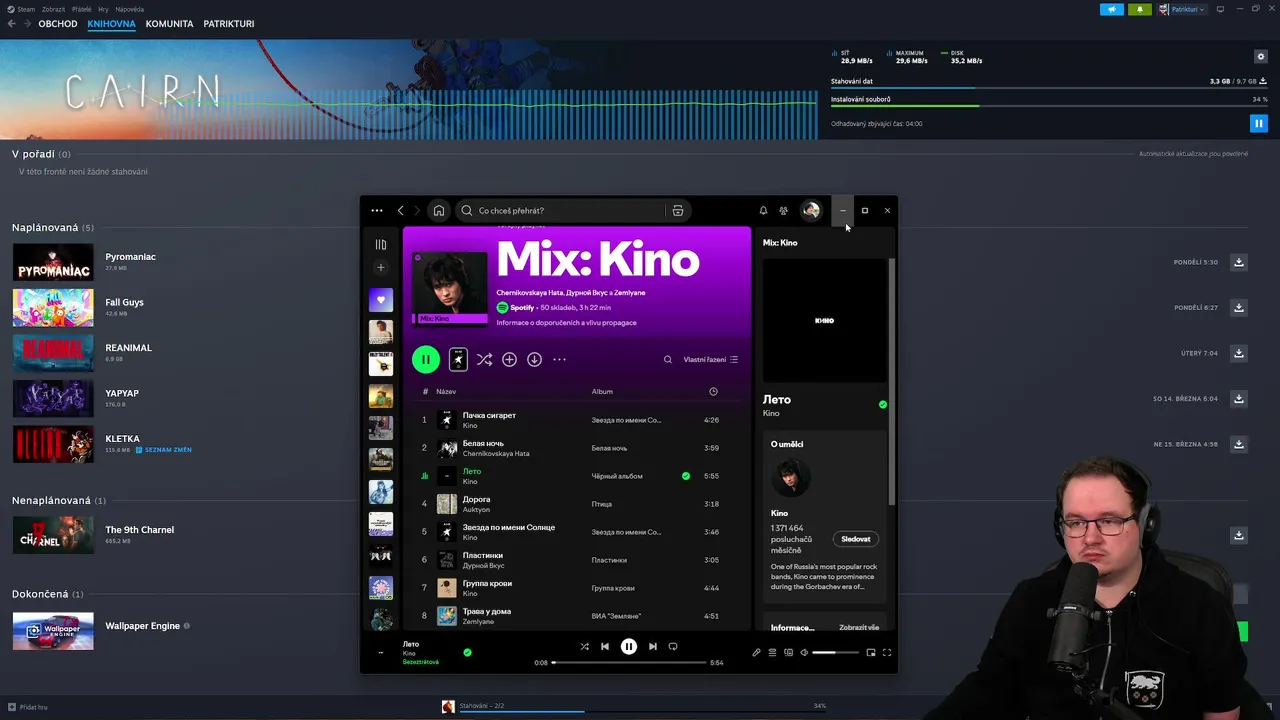Open Spotify notifications bell
The image size is (1280, 720).
pyautogui.click(x=763, y=210)
